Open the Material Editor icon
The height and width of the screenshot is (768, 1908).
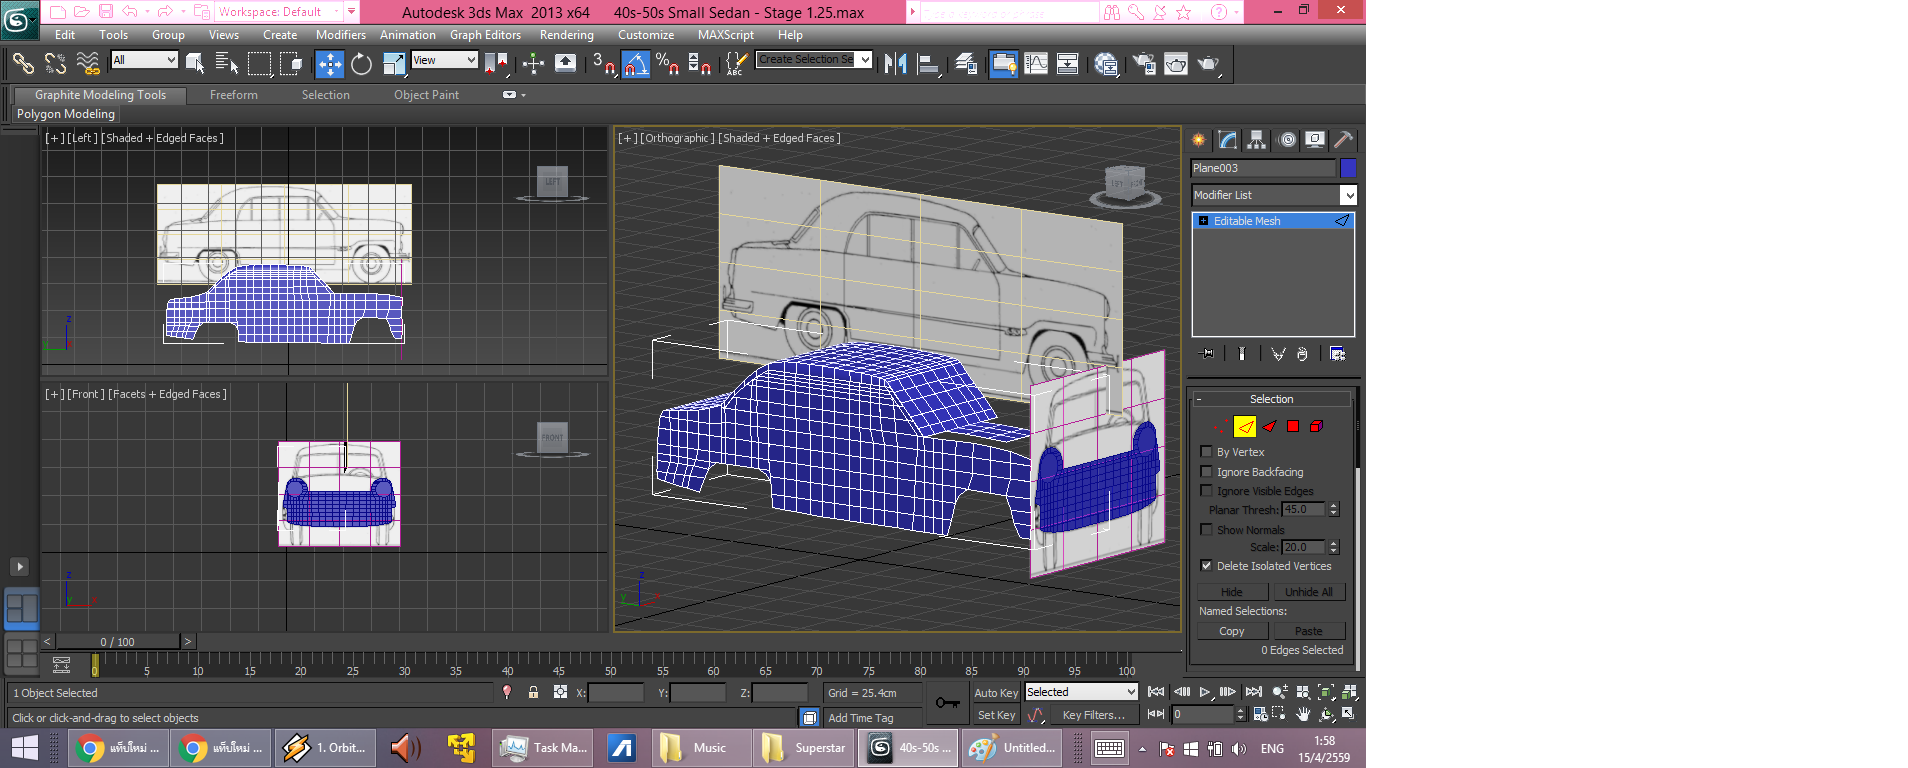coord(1106,64)
